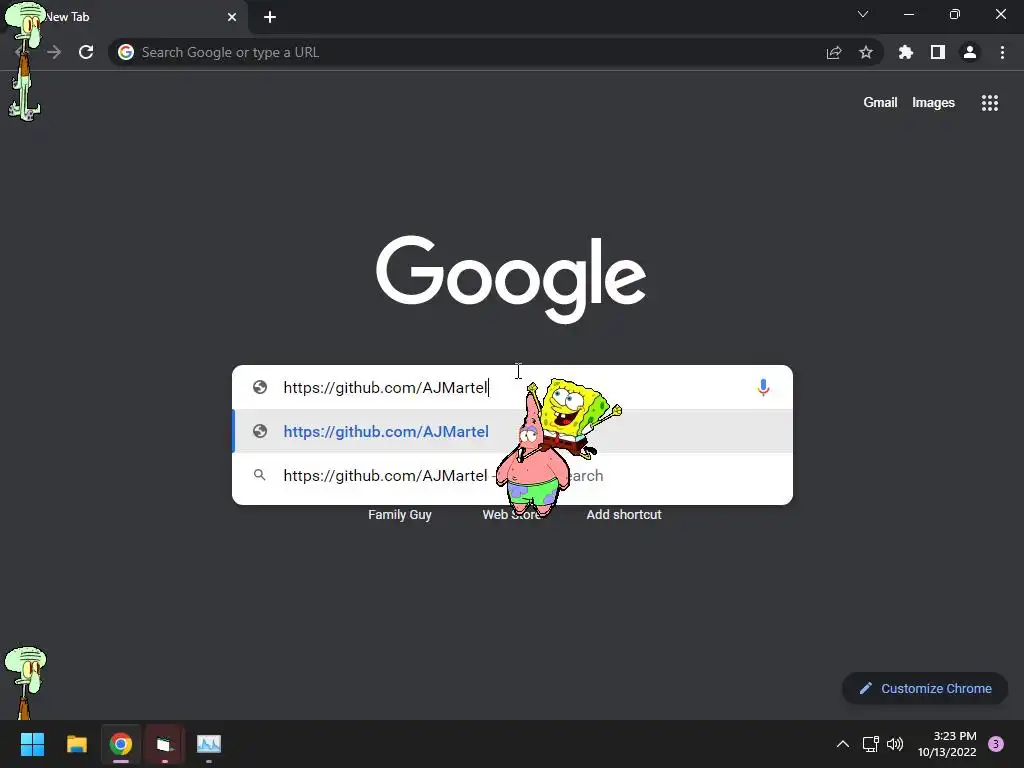The image size is (1024, 768).
Task: Open the Images link
Action: pos(933,103)
